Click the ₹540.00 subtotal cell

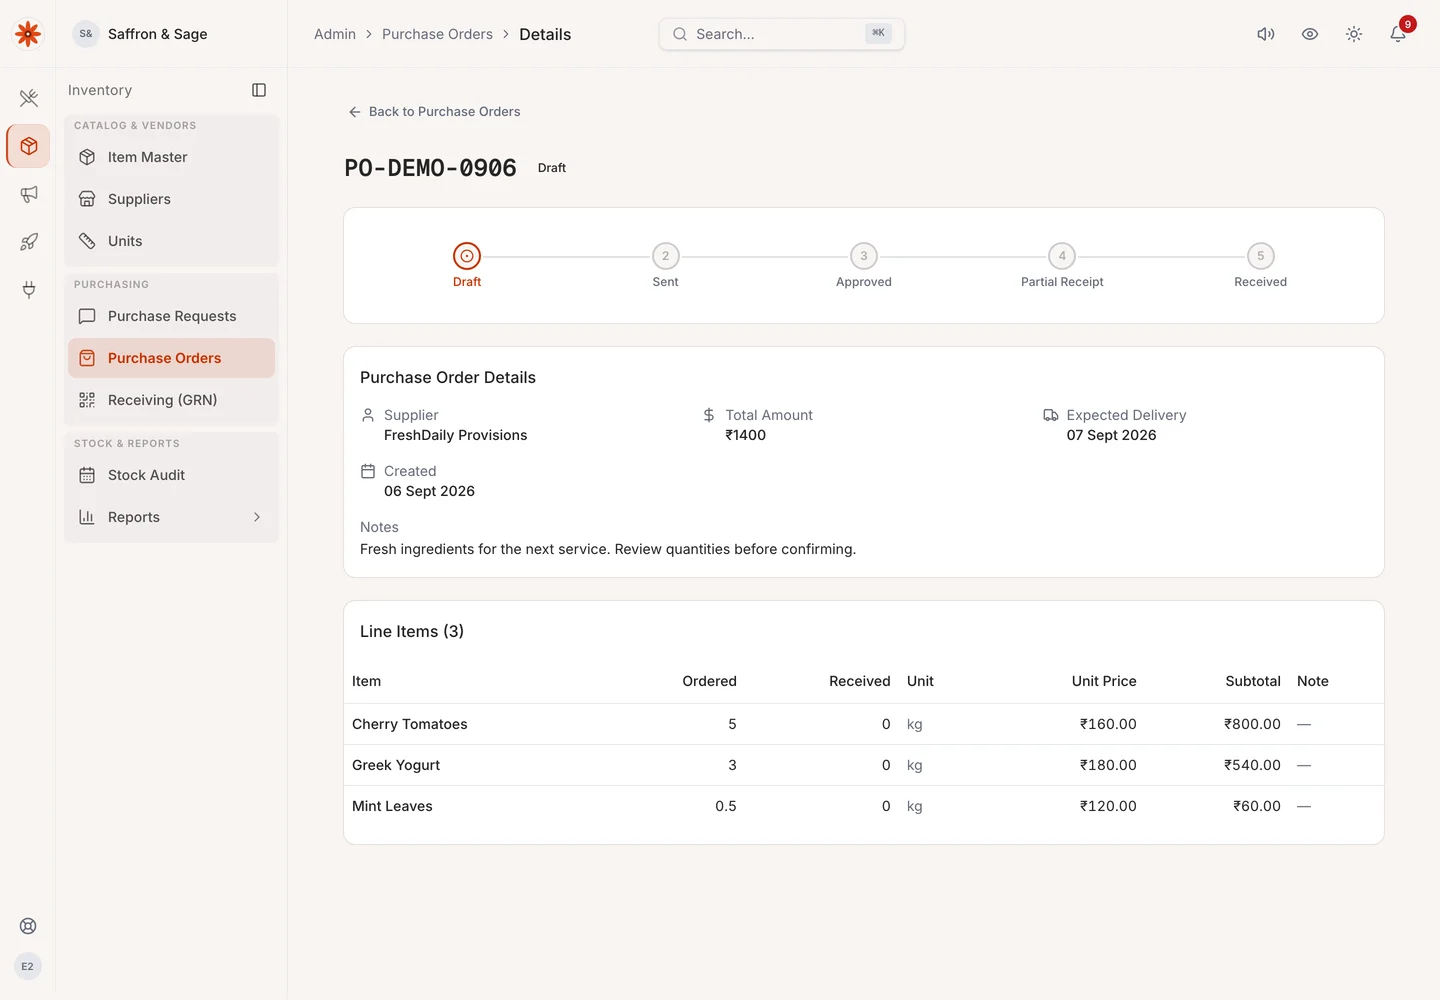click(x=1252, y=765)
